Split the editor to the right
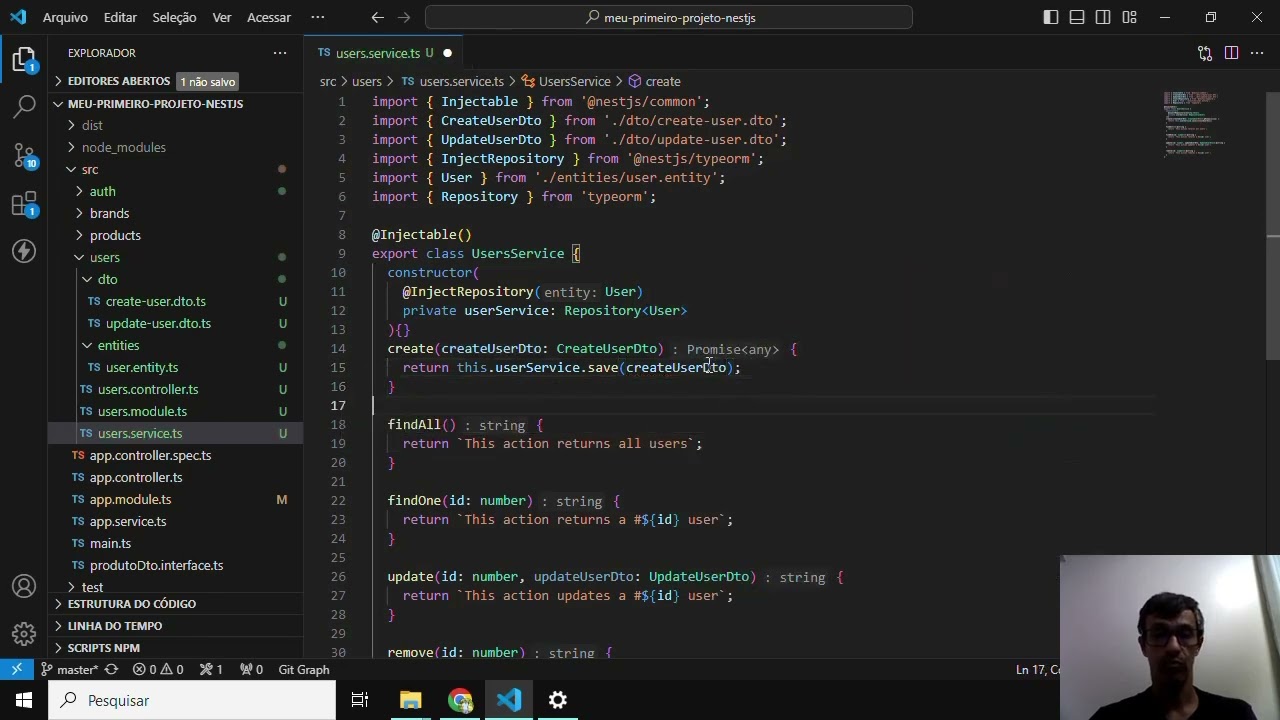 pyautogui.click(x=1231, y=53)
